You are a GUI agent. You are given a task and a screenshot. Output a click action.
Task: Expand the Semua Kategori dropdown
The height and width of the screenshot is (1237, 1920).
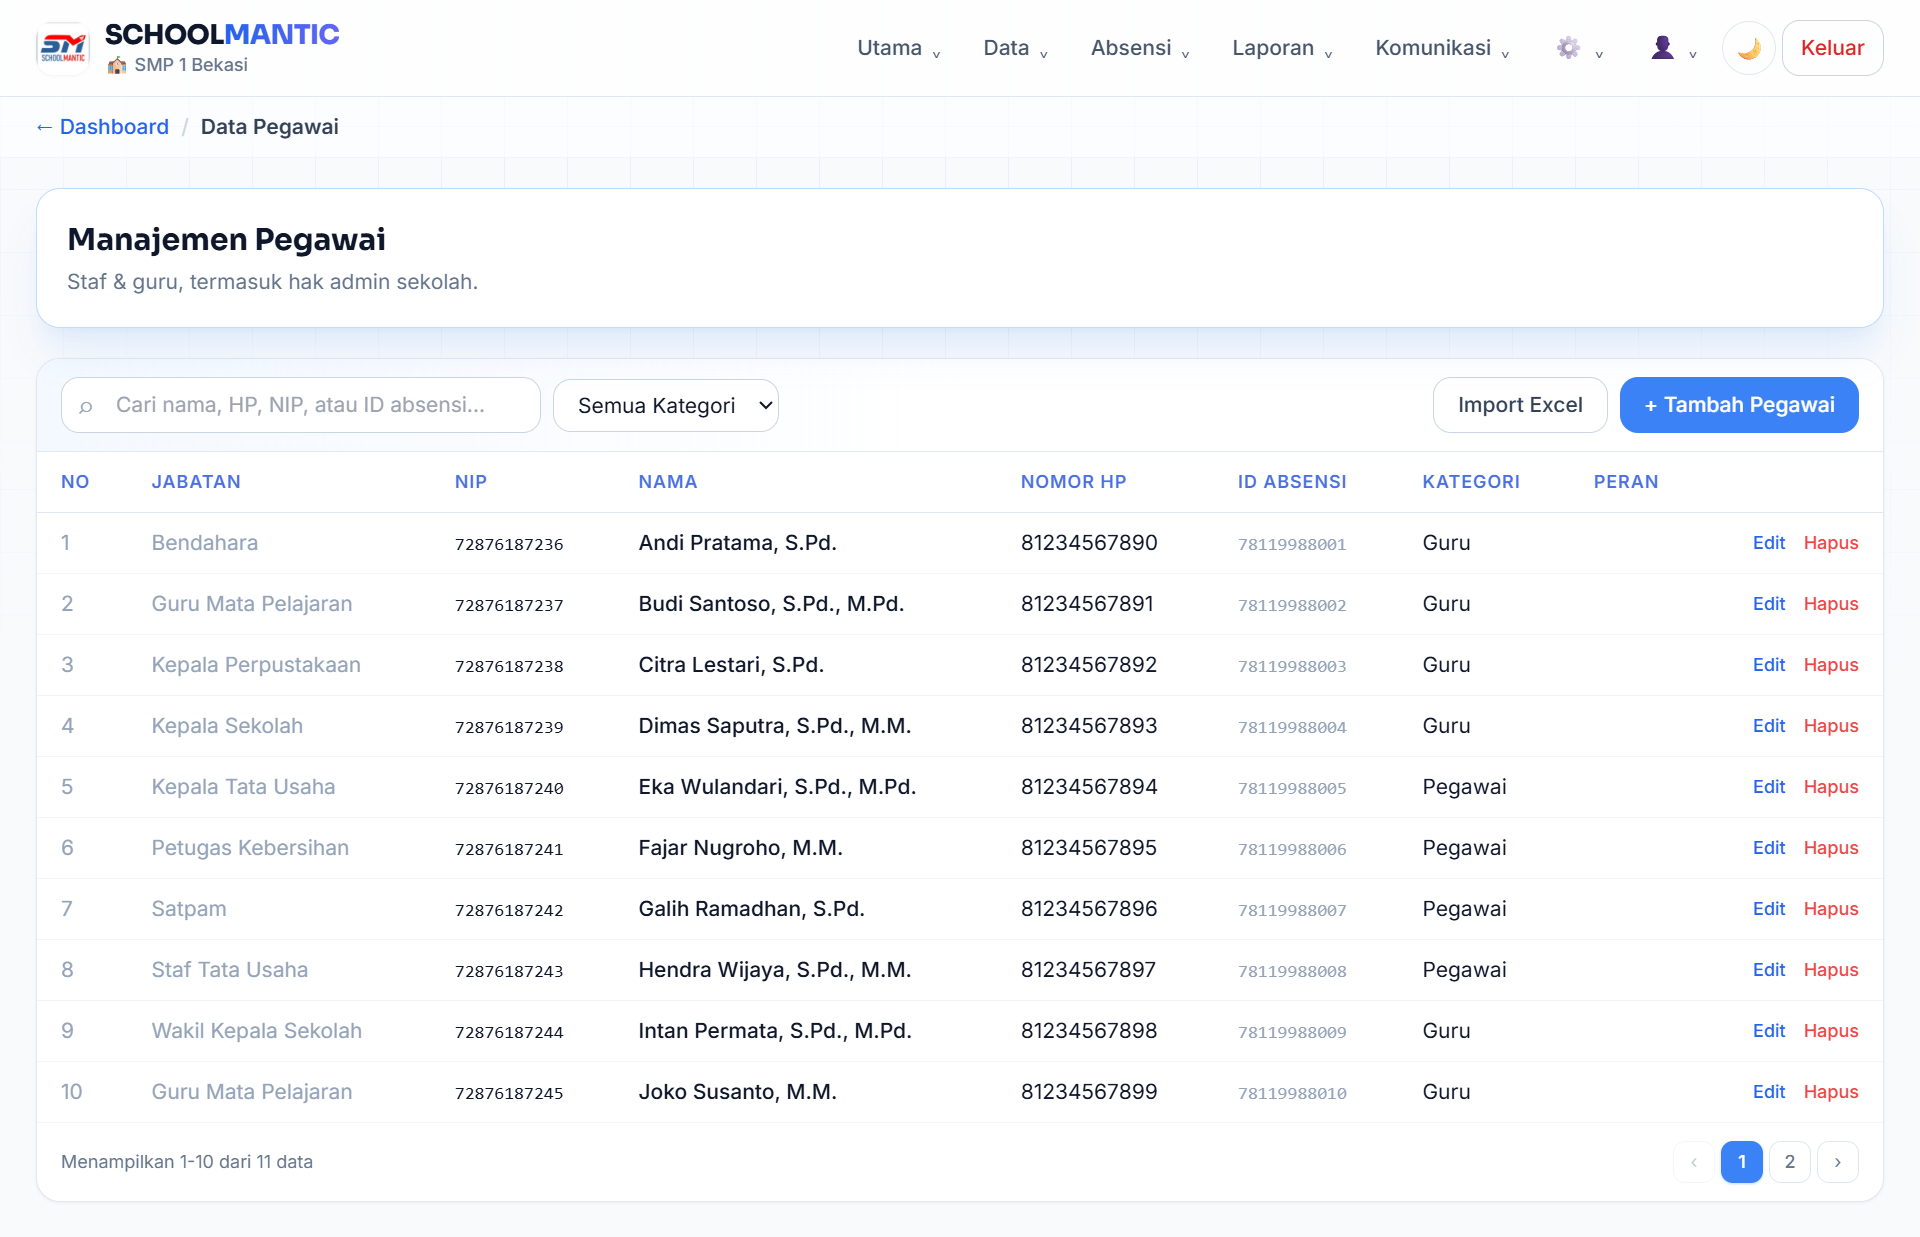click(x=666, y=405)
